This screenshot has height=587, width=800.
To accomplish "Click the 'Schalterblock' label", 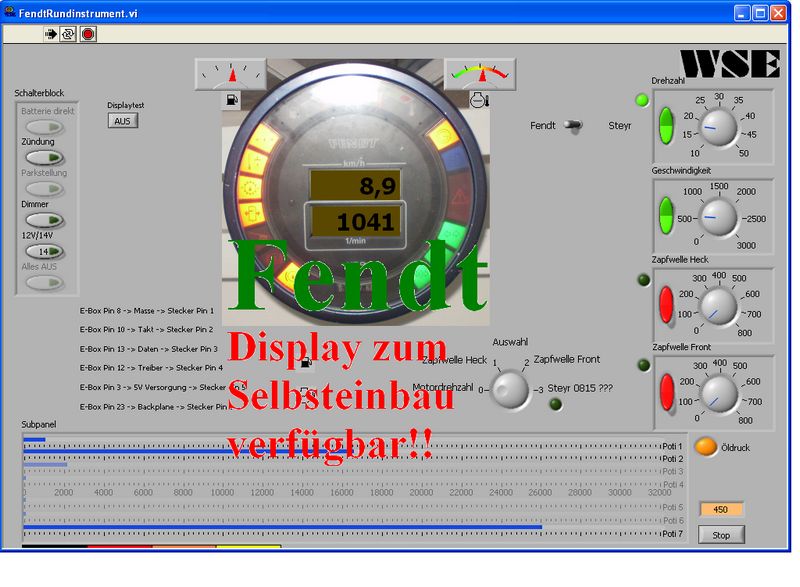I will [x=39, y=93].
